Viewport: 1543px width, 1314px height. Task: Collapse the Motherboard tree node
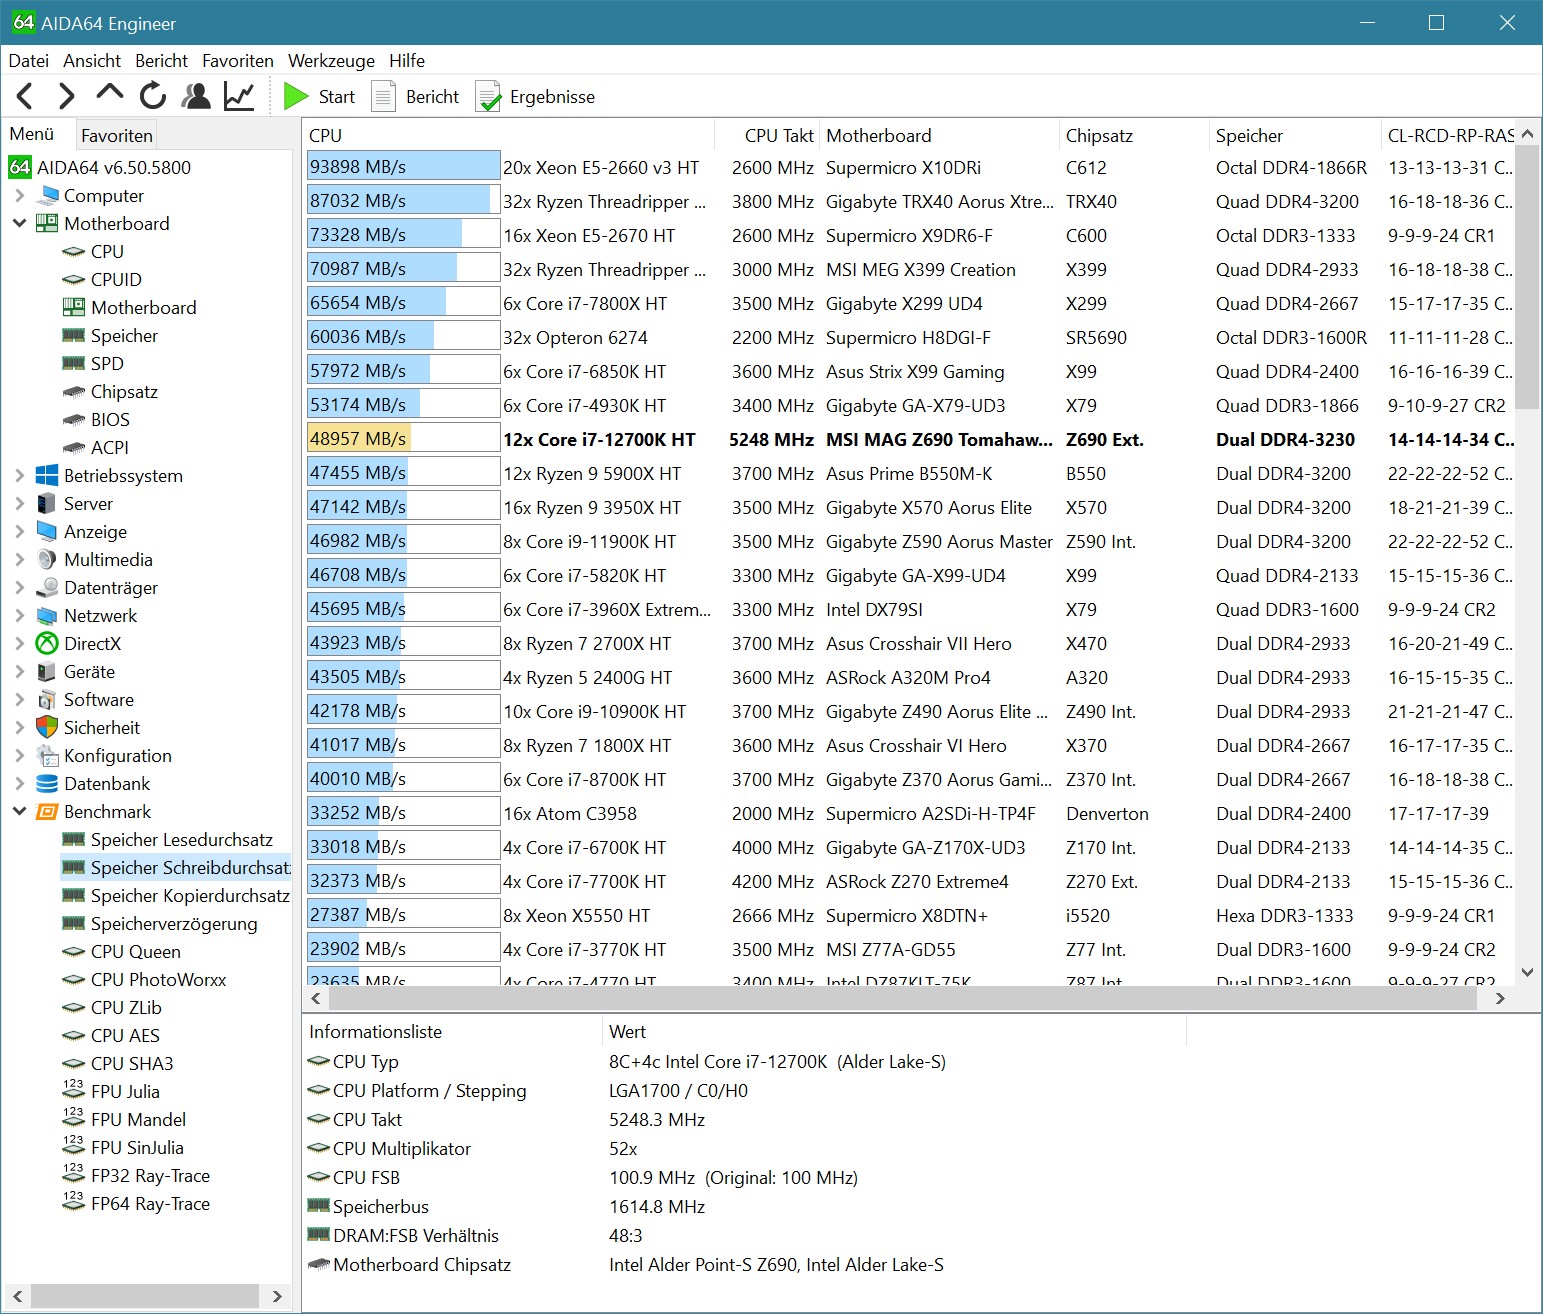pos(19,223)
